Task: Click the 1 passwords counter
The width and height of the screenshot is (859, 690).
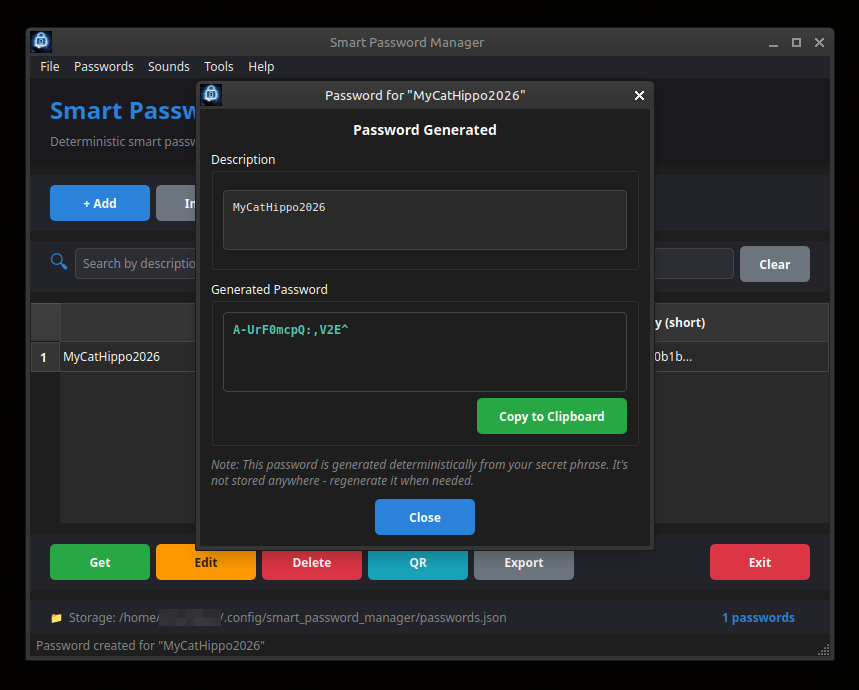Action: coord(758,618)
